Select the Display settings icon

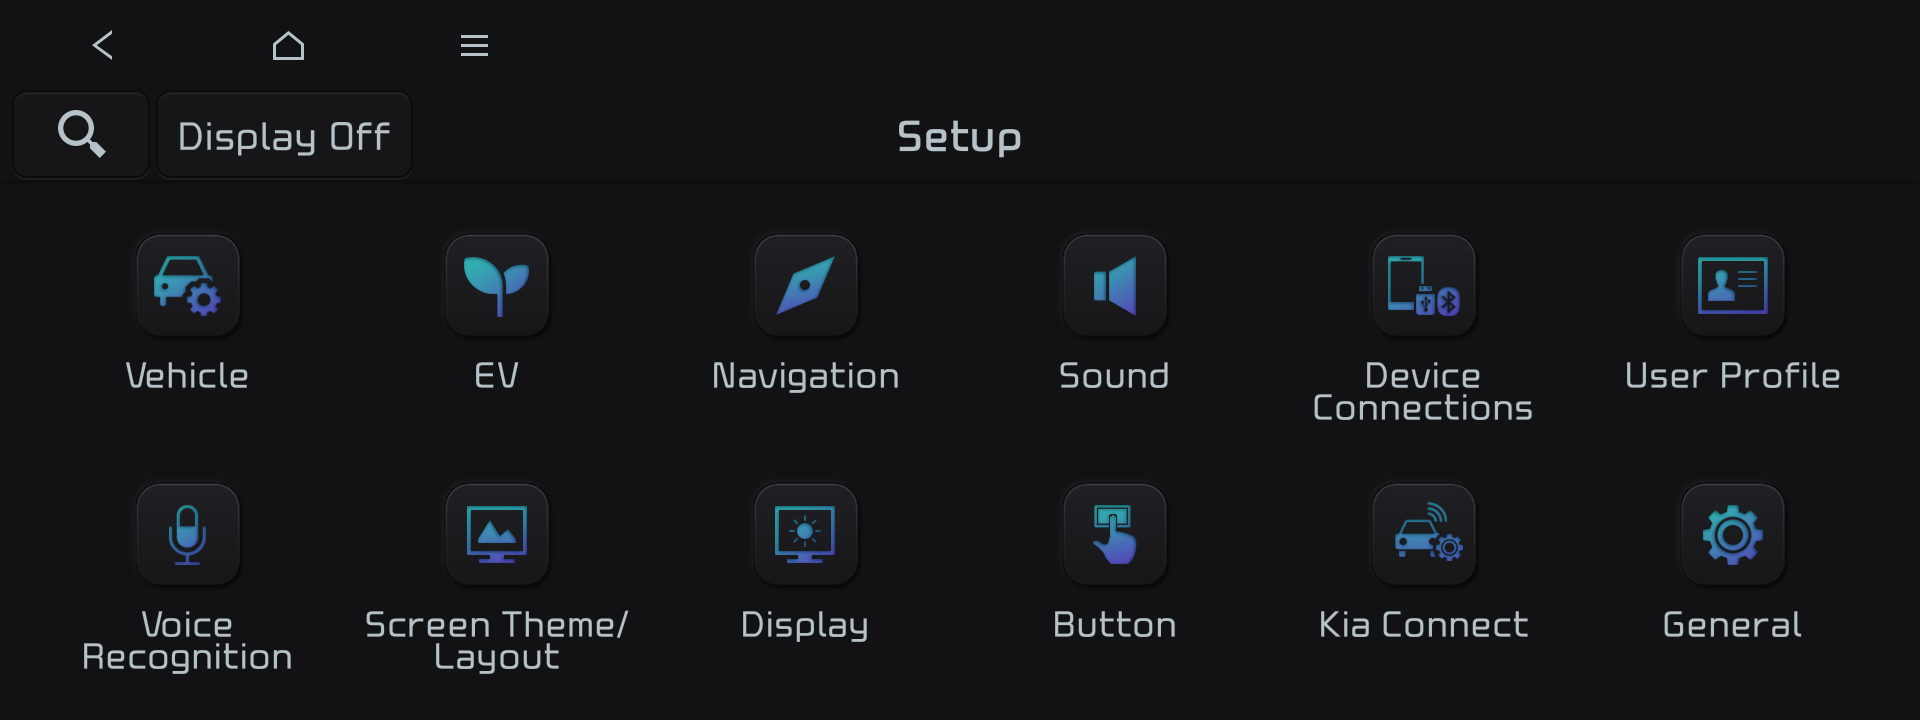click(805, 534)
